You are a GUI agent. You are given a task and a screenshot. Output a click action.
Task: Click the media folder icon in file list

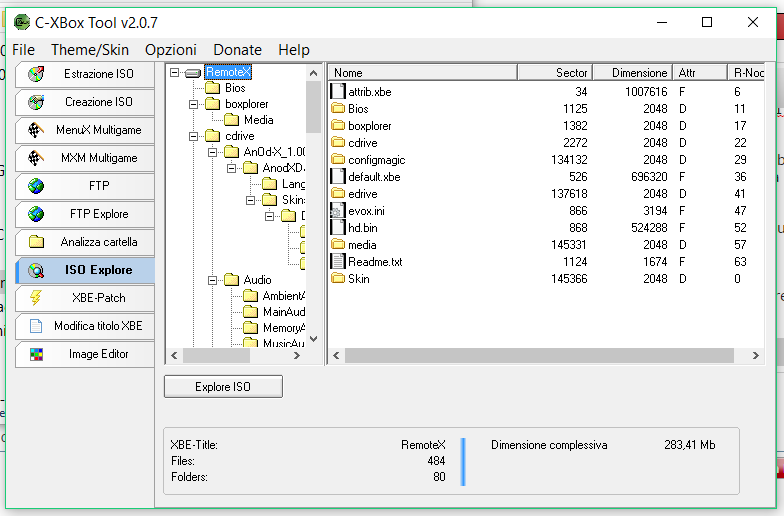coord(338,244)
